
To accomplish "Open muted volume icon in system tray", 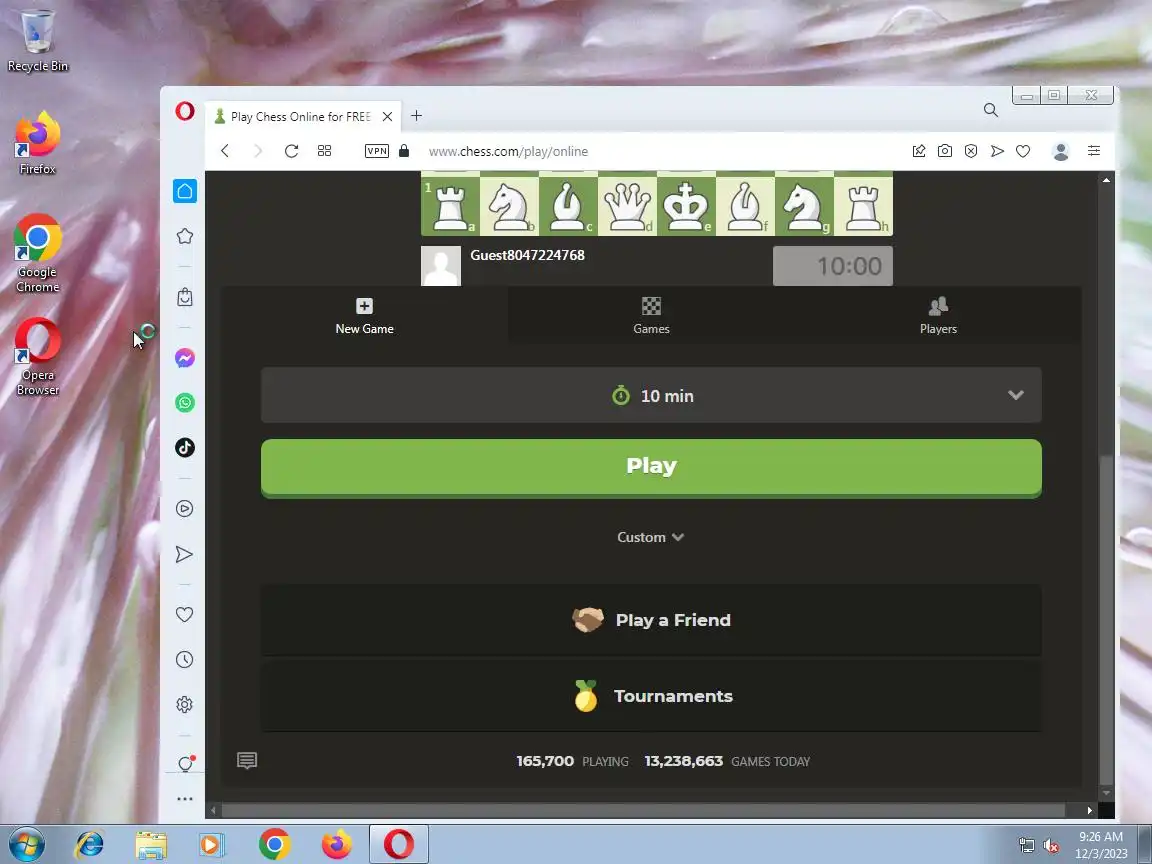I will 1051,846.
